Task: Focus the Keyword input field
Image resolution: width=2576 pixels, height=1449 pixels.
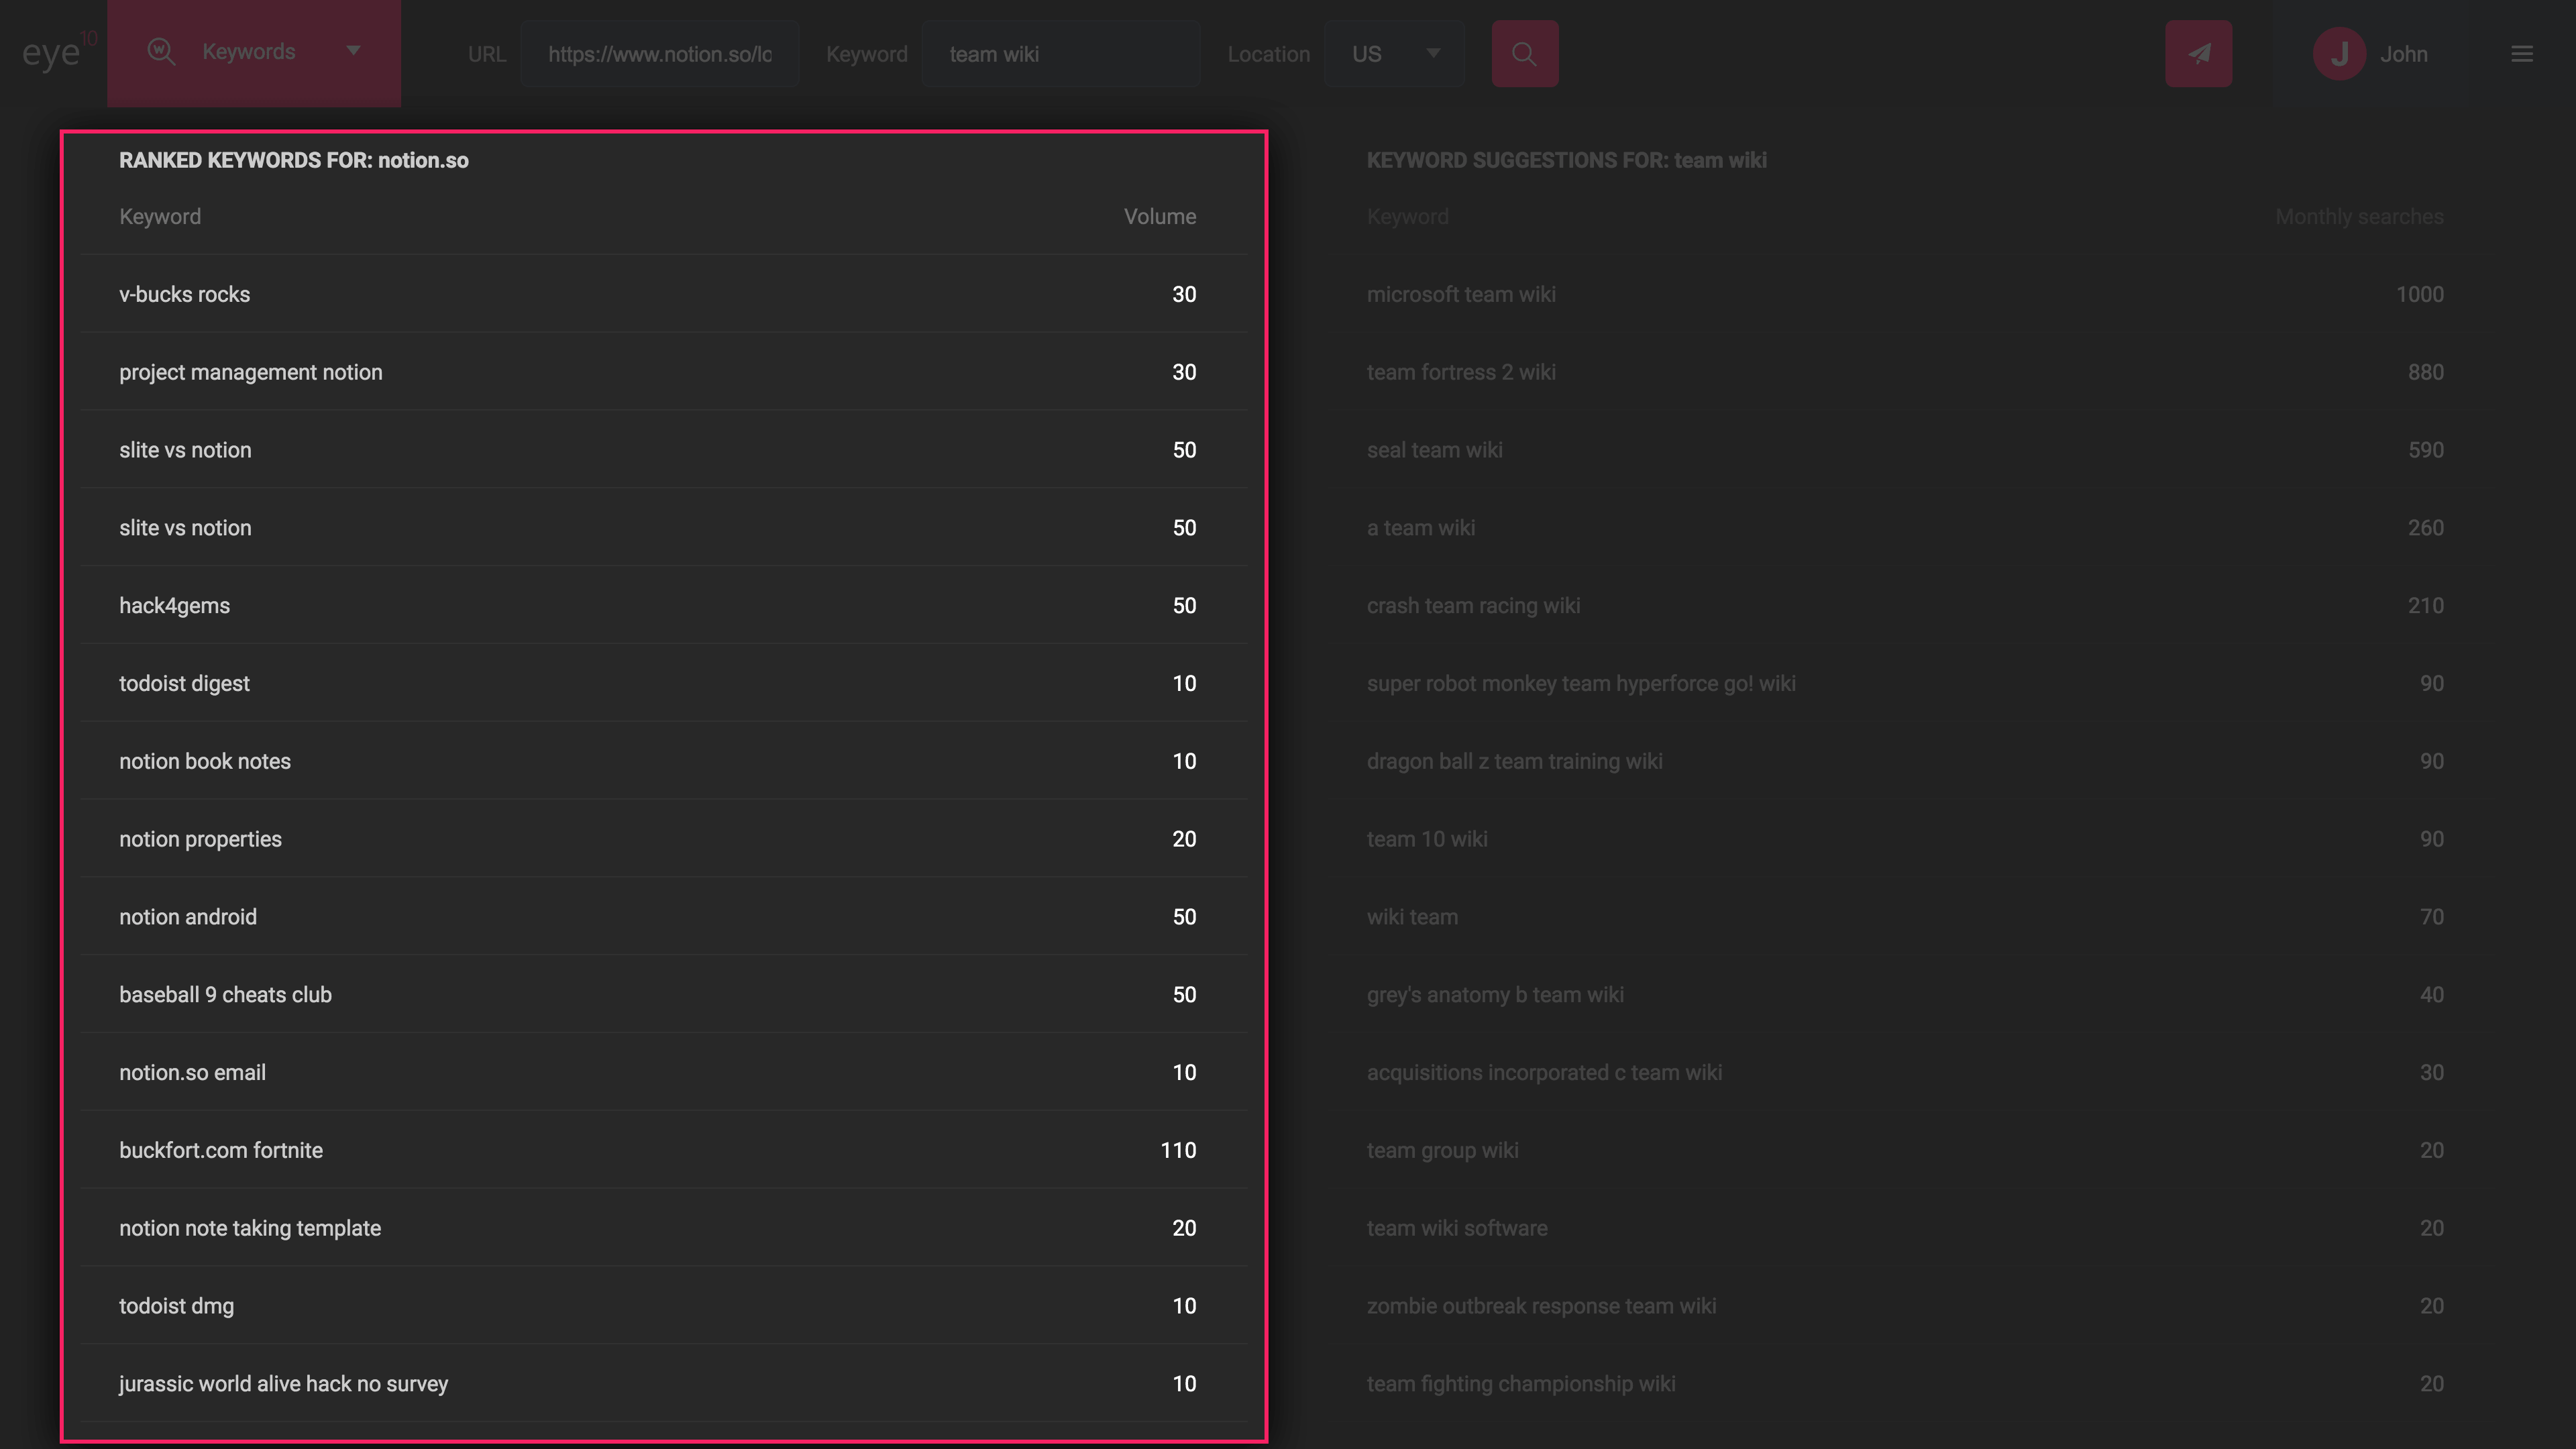Action: coord(1060,54)
